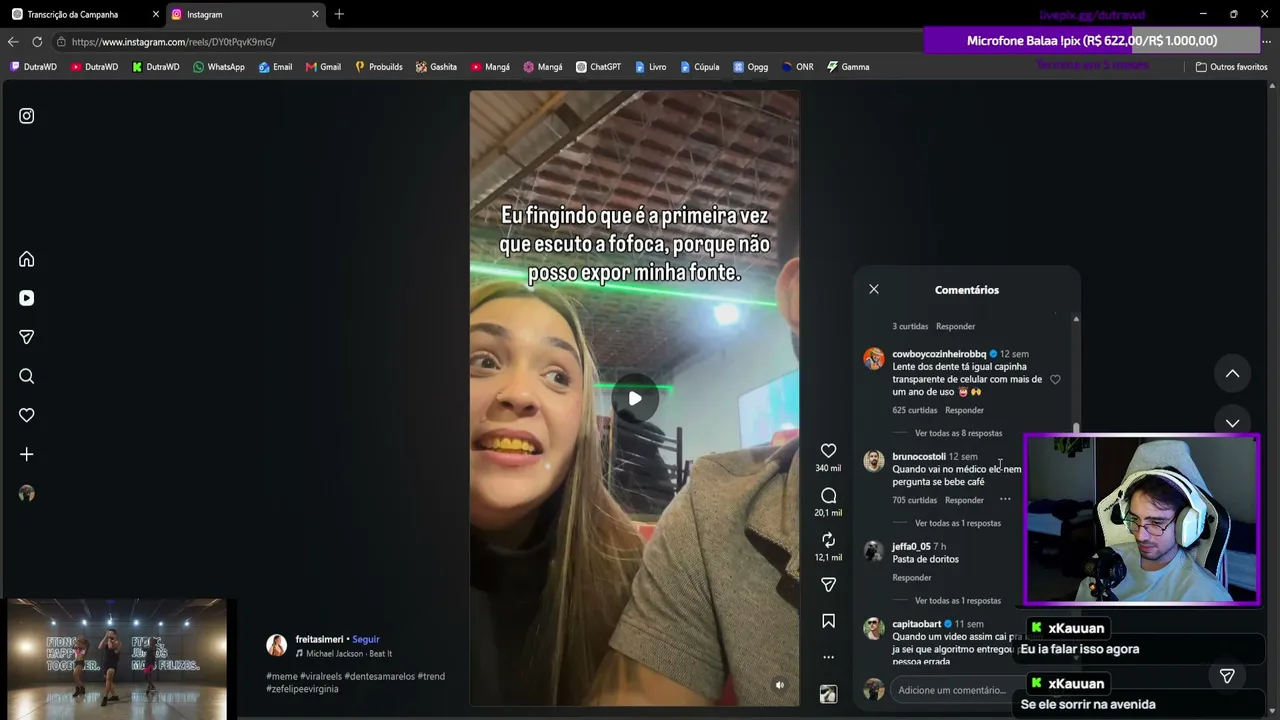Like the reel with the heart icon

coord(828,451)
